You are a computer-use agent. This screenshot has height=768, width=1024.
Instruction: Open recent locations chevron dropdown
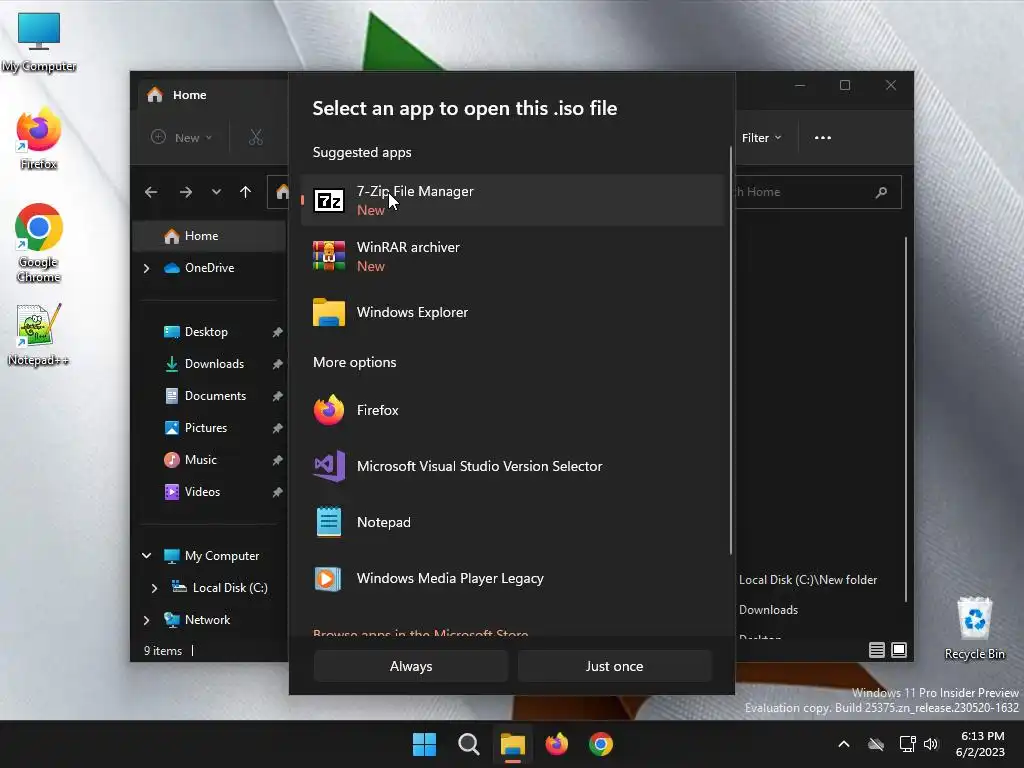point(216,192)
